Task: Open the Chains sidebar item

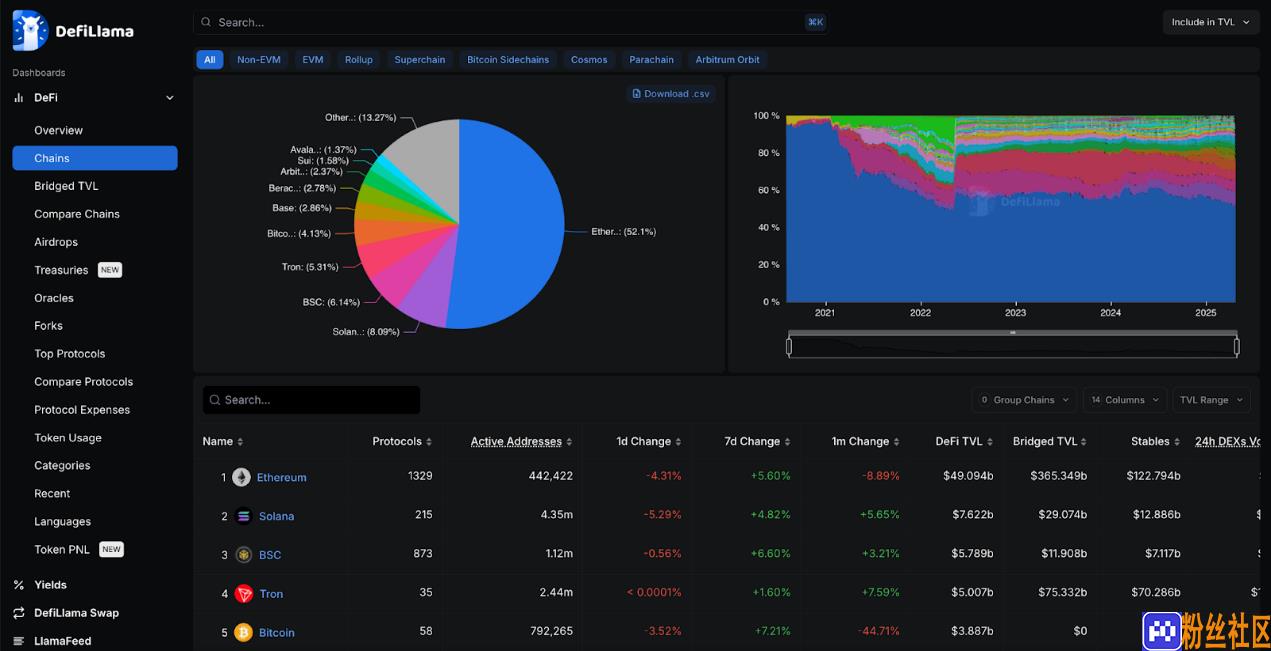Action: point(95,158)
